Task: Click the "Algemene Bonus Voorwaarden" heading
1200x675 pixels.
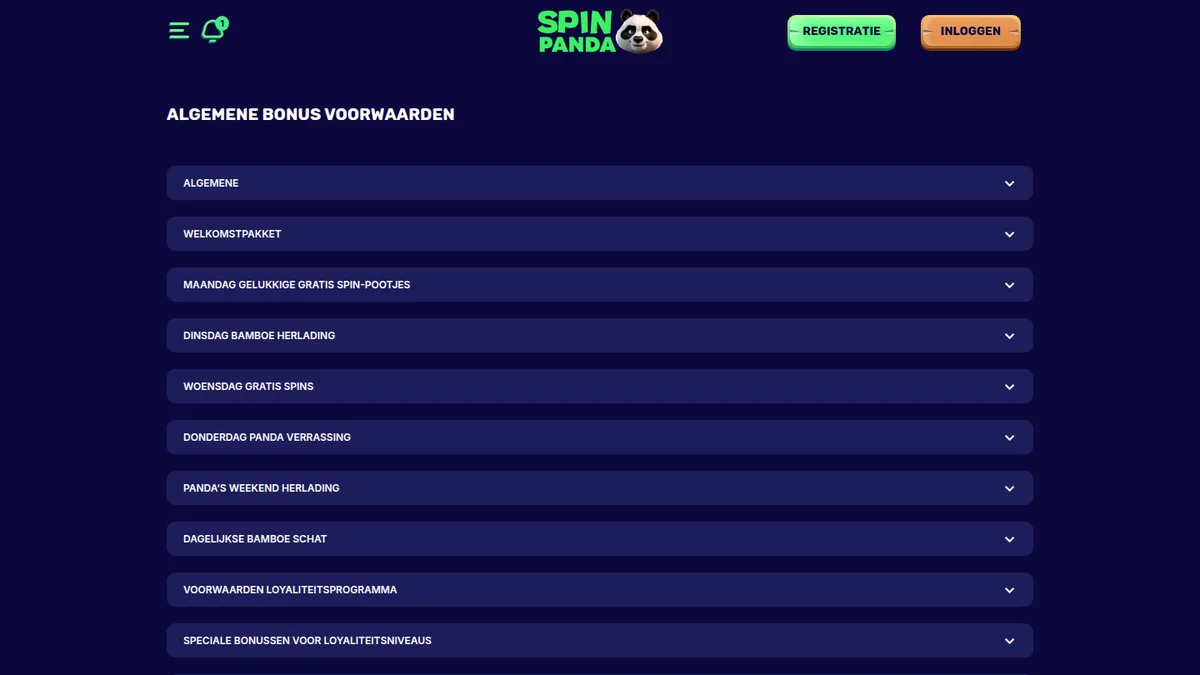Action: click(311, 115)
